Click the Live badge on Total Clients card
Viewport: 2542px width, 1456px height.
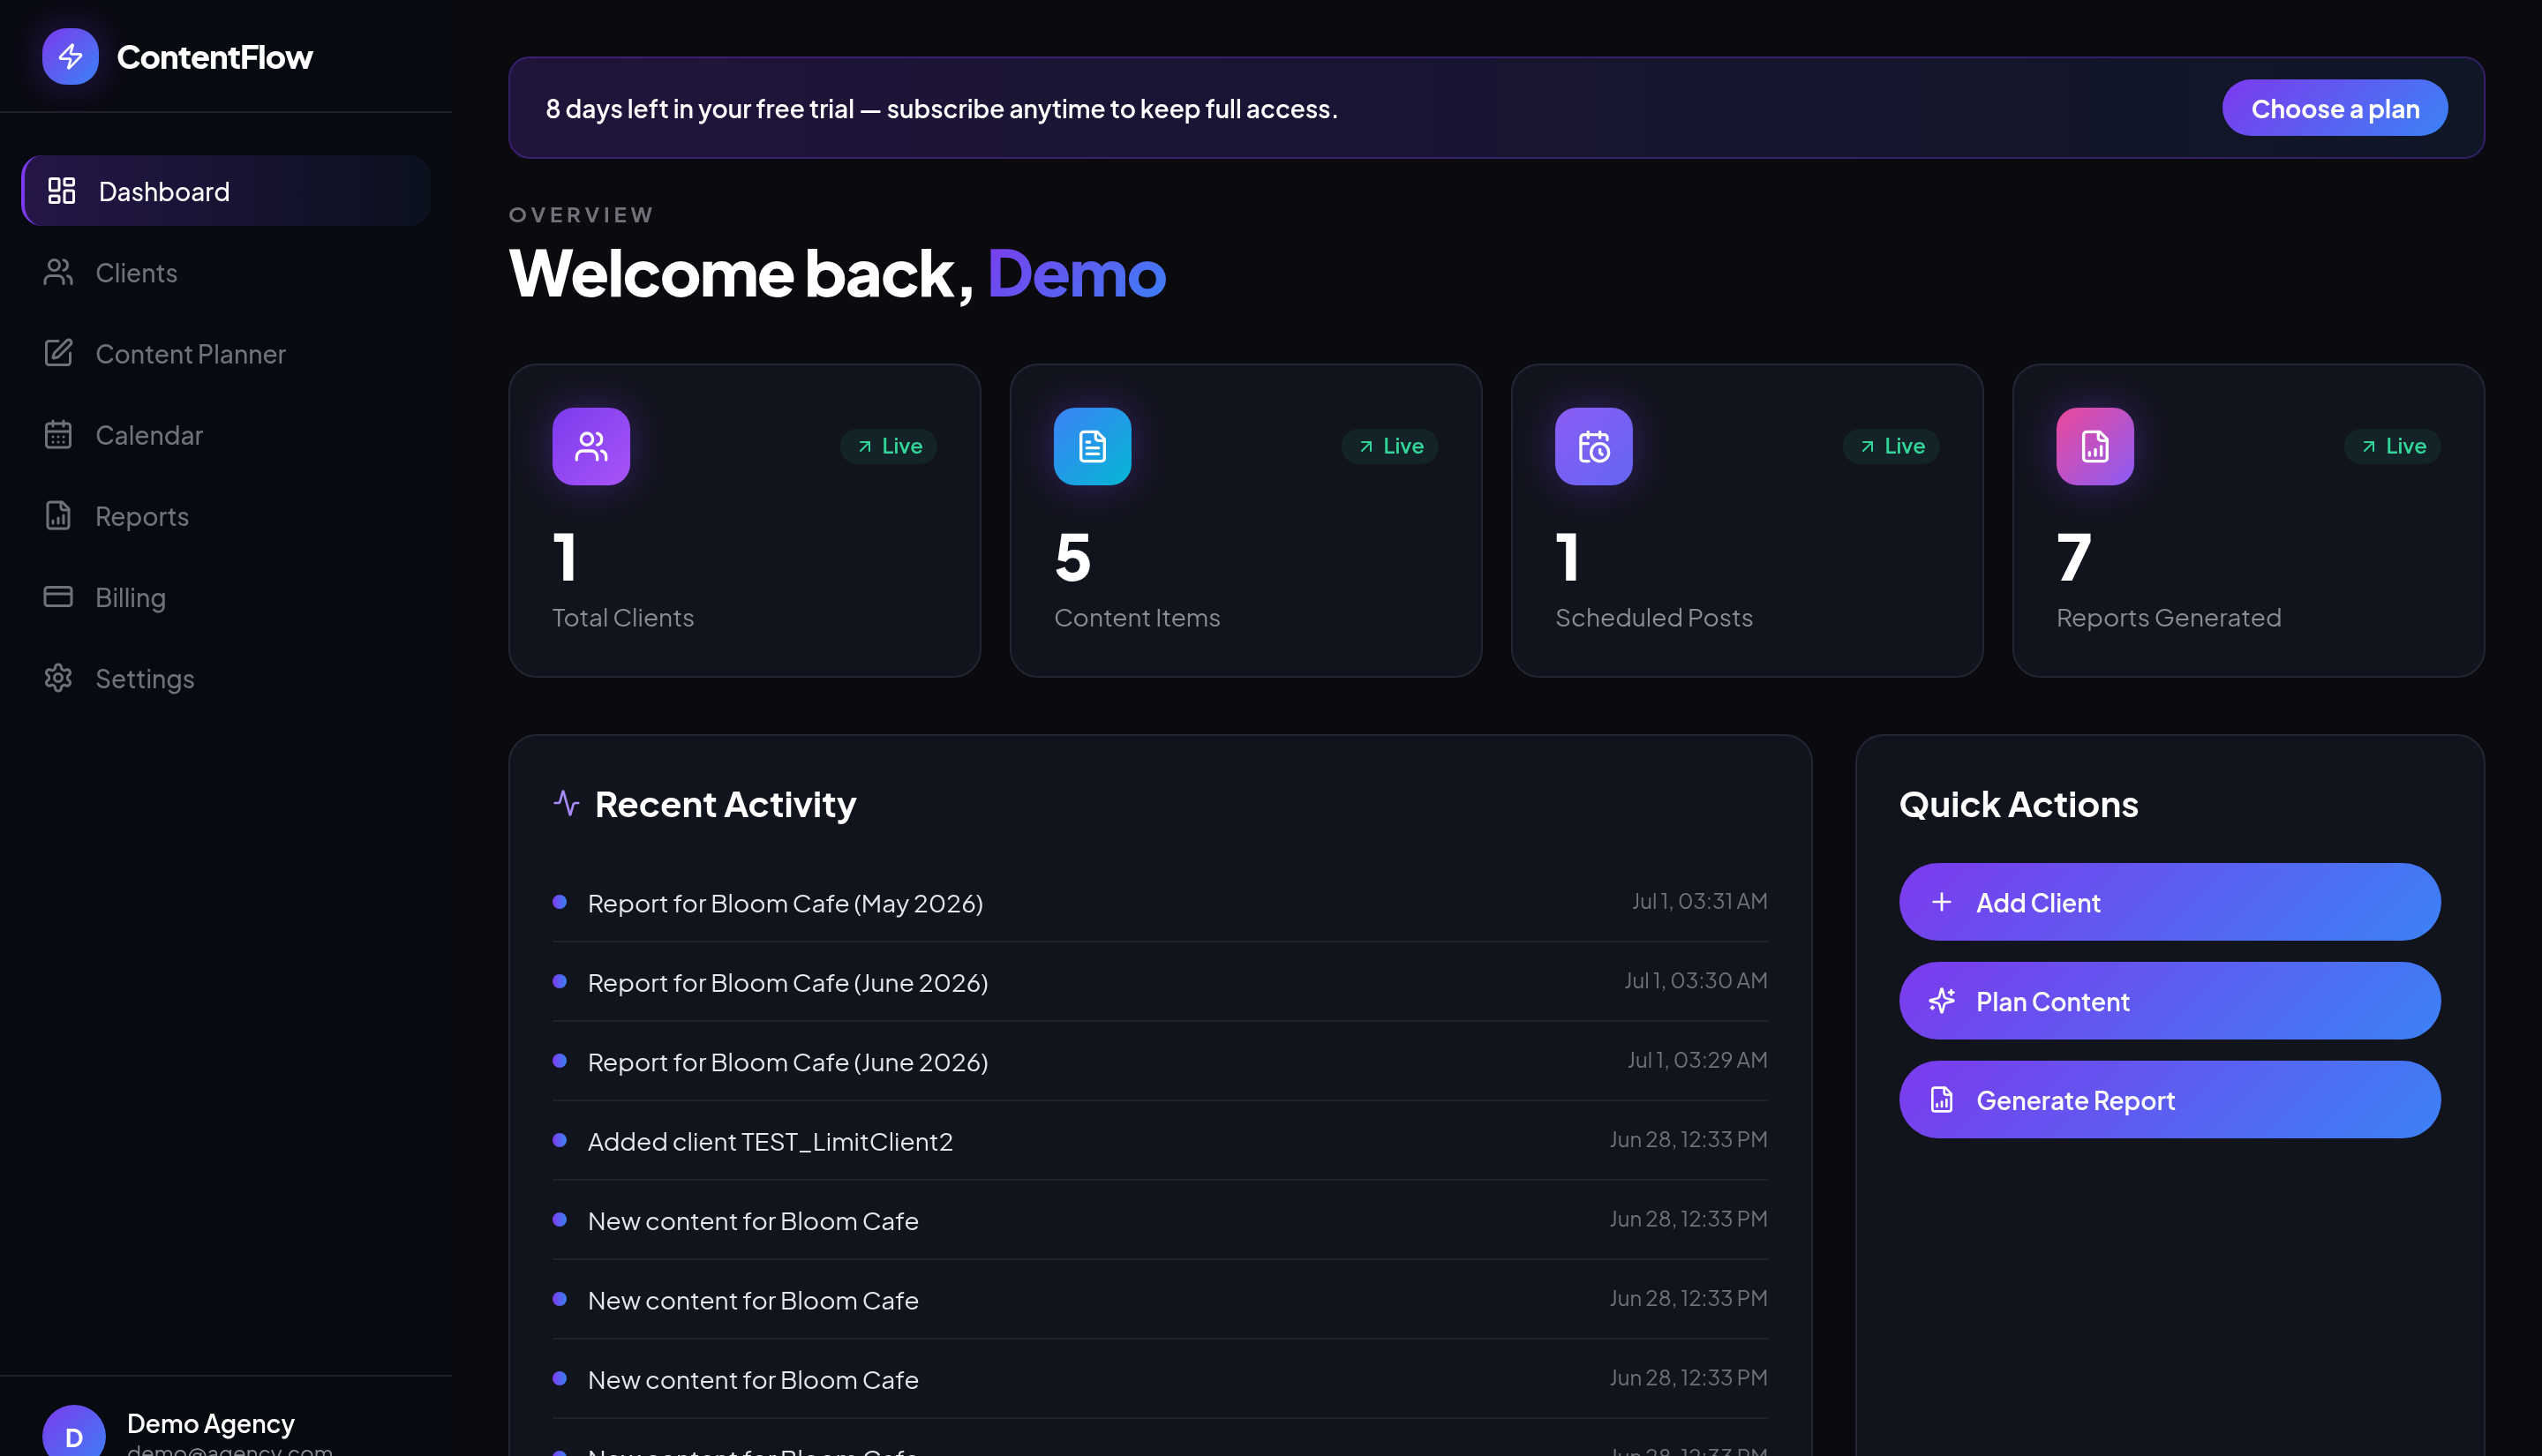click(888, 446)
